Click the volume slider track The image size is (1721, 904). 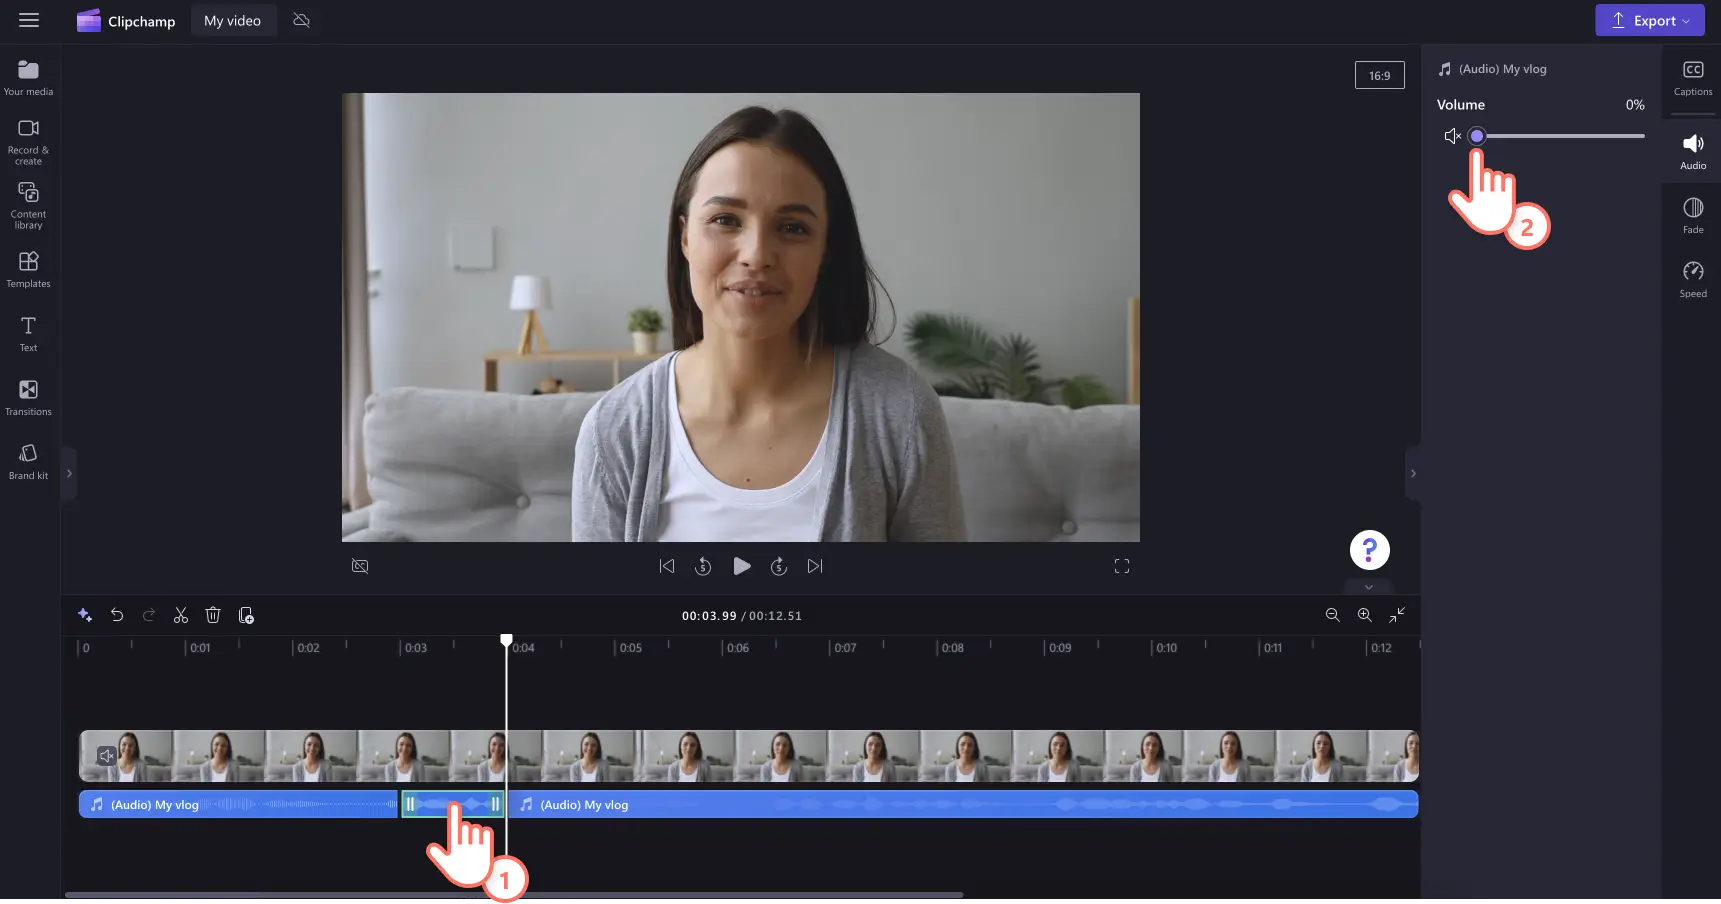click(1561, 136)
